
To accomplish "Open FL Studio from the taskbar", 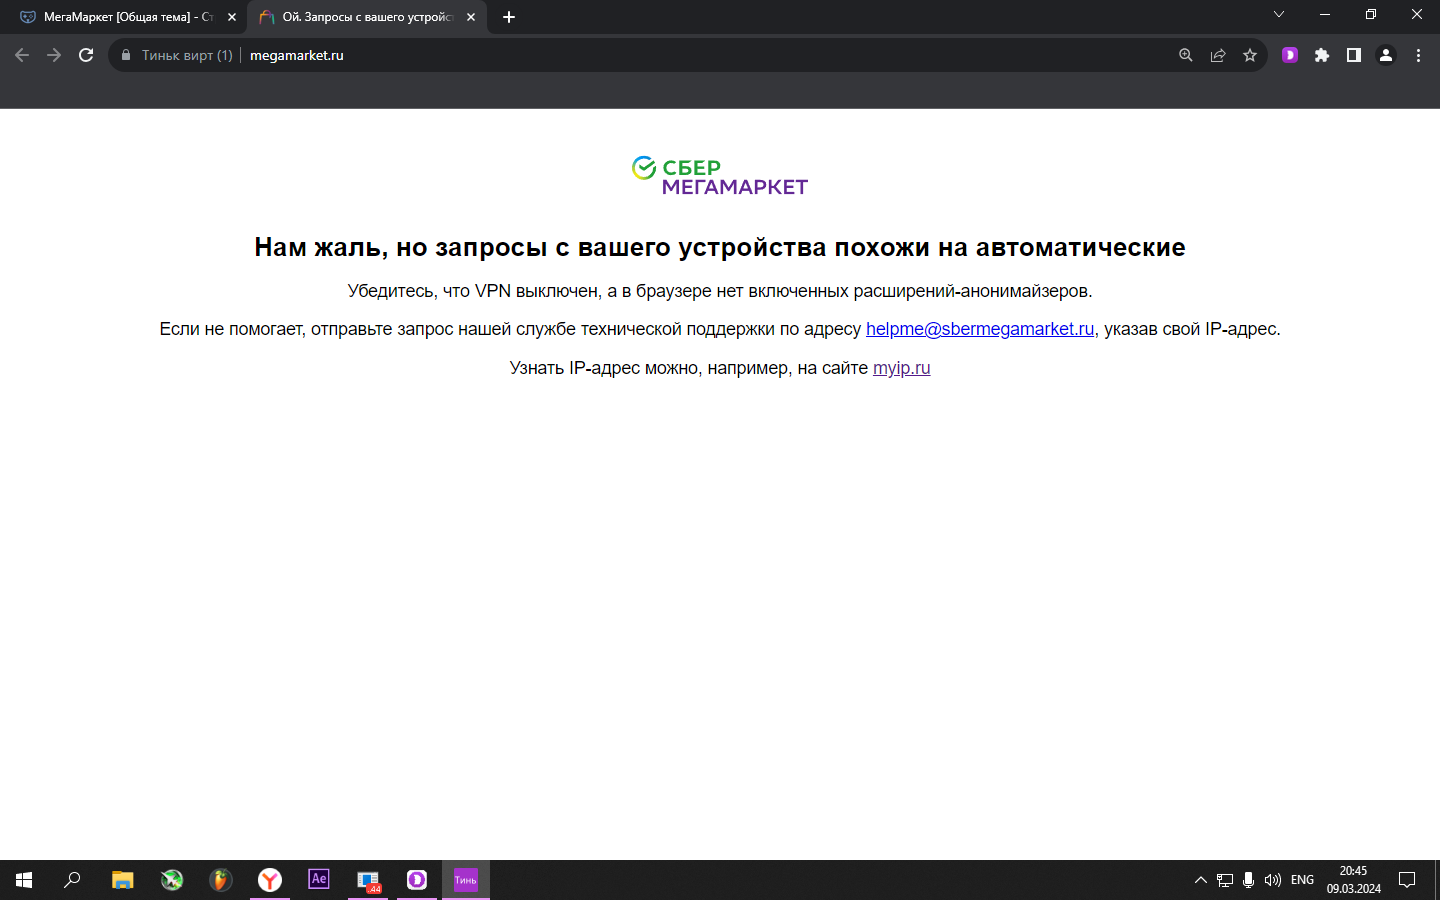I will (x=221, y=880).
